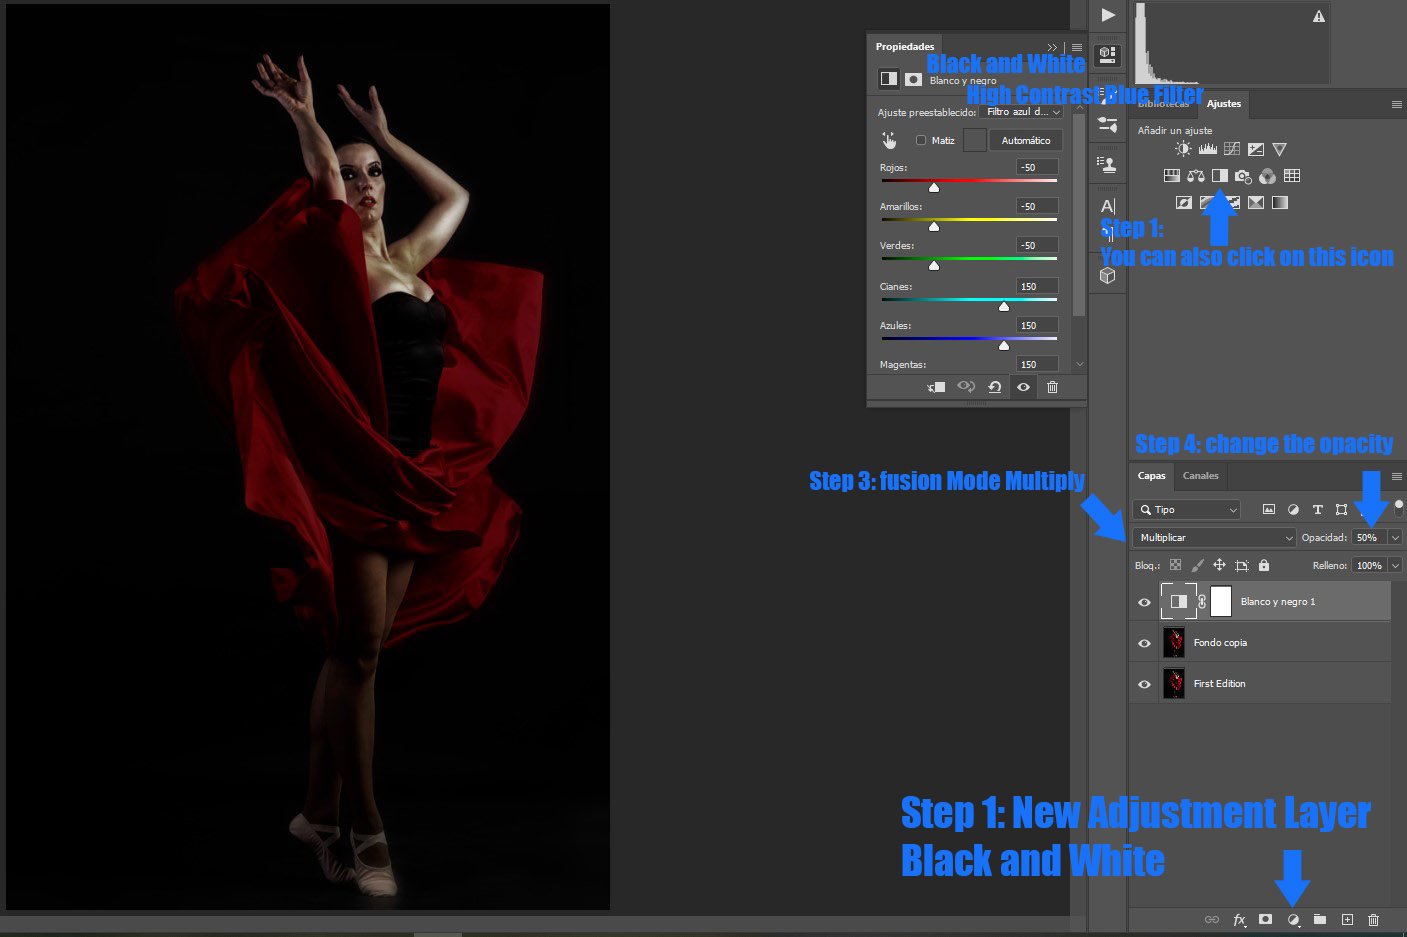Add a Brightness/Contrast adjustment
The width and height of the screenshot is (1407, 937).
pos(1183,149)
